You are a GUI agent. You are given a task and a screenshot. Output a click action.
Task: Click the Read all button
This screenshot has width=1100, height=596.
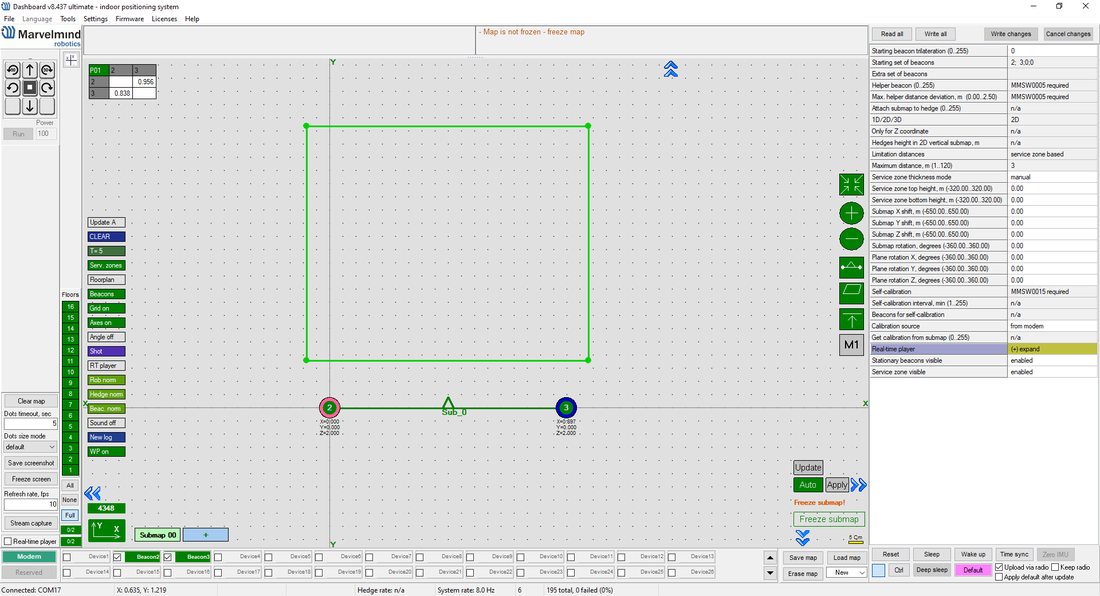point(892,34)
